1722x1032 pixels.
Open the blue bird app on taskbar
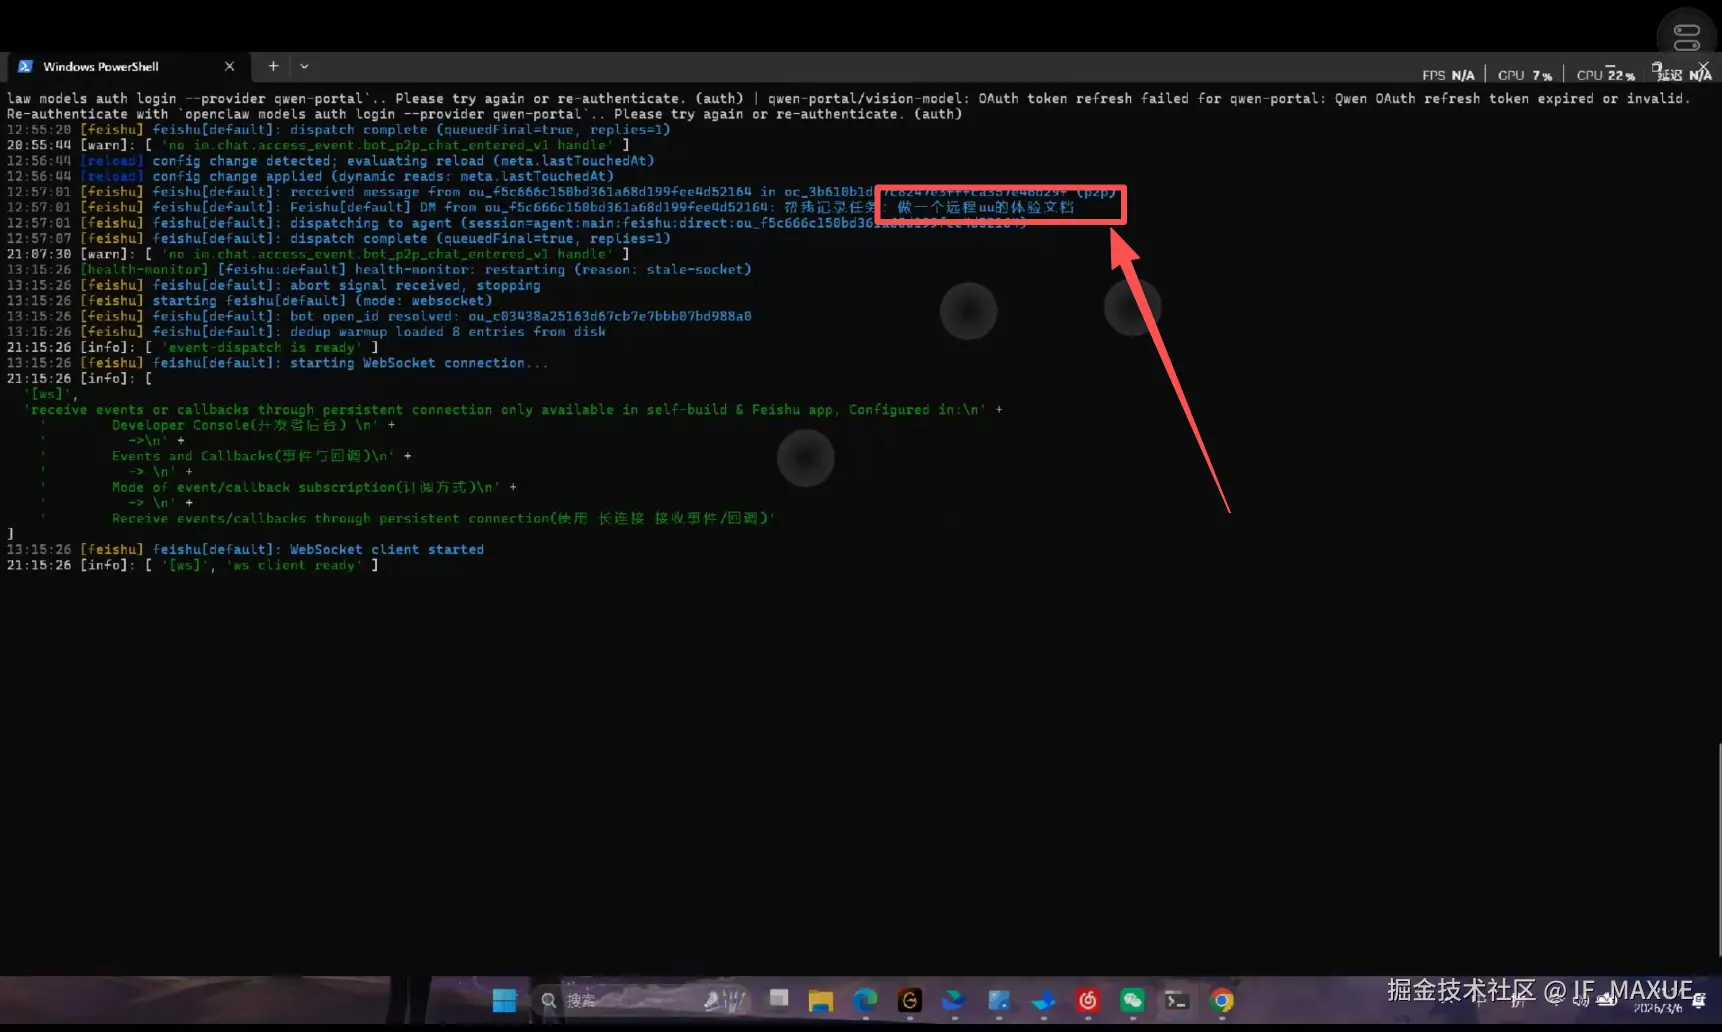coord(954,1000)
